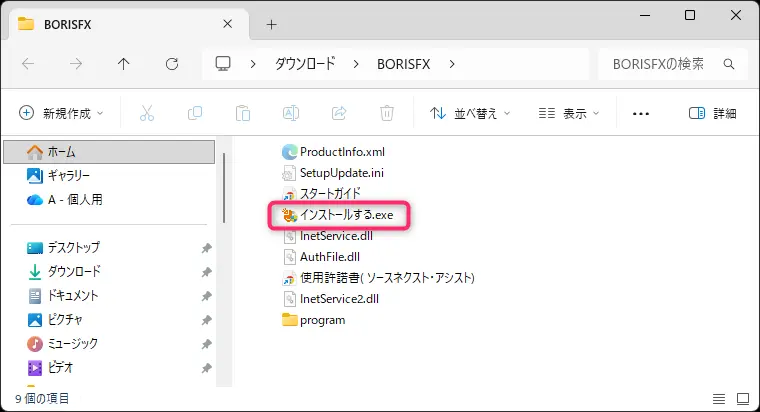Click the This PC monitor icon
The height and width of the screenshot is (412, 760).
pos(223,64)
